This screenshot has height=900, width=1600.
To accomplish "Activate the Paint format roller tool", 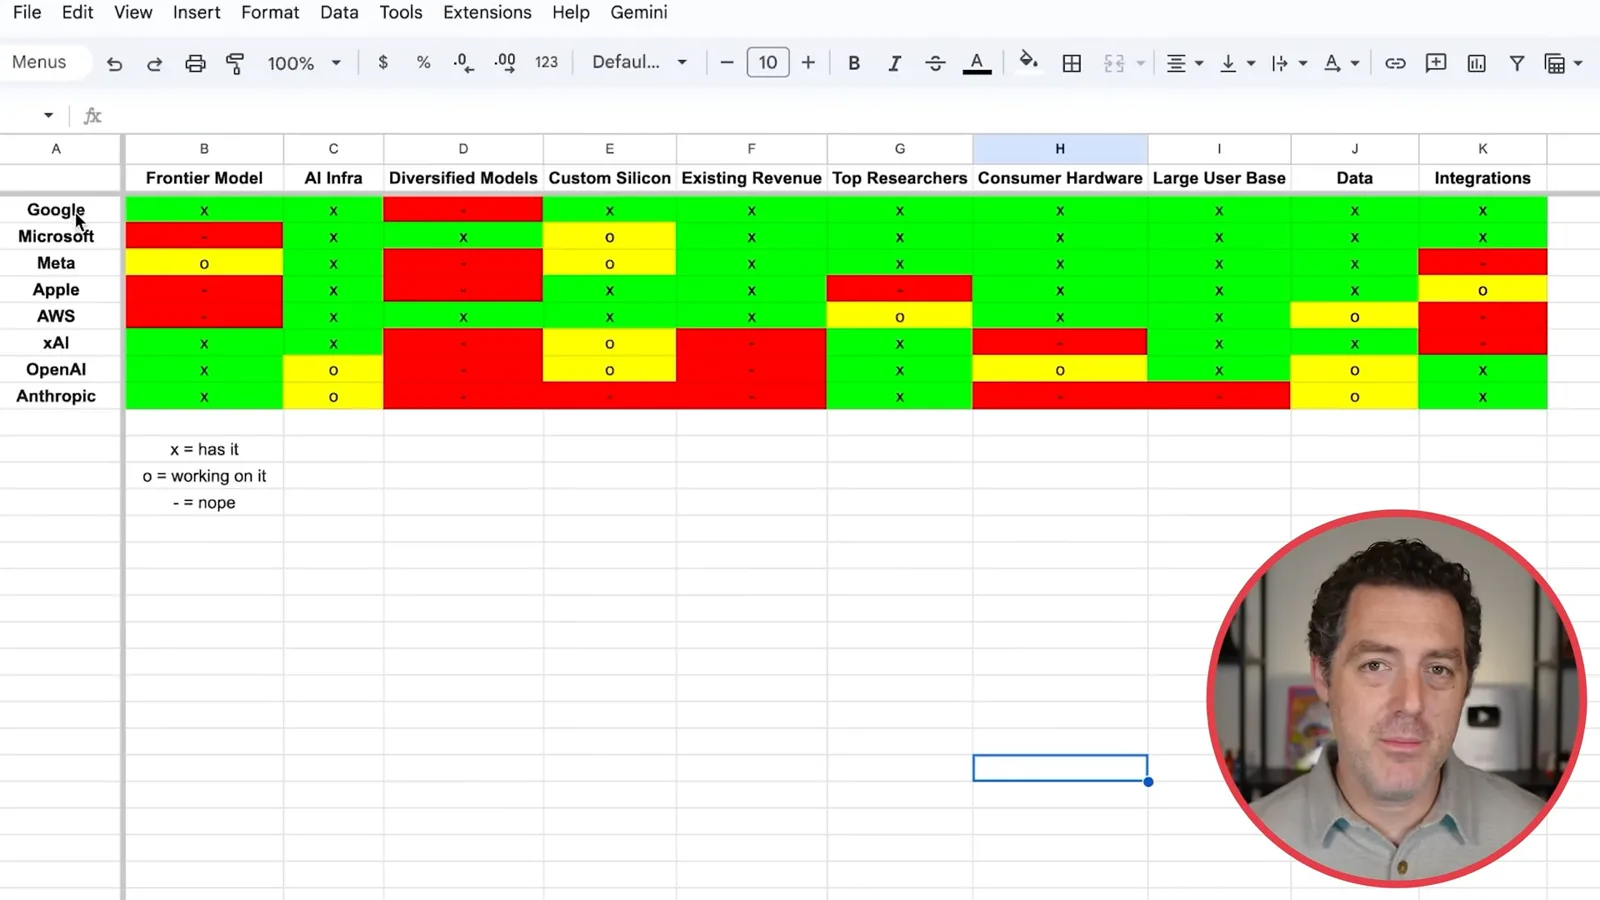I will pyautogui.click(x=235, y=63).
